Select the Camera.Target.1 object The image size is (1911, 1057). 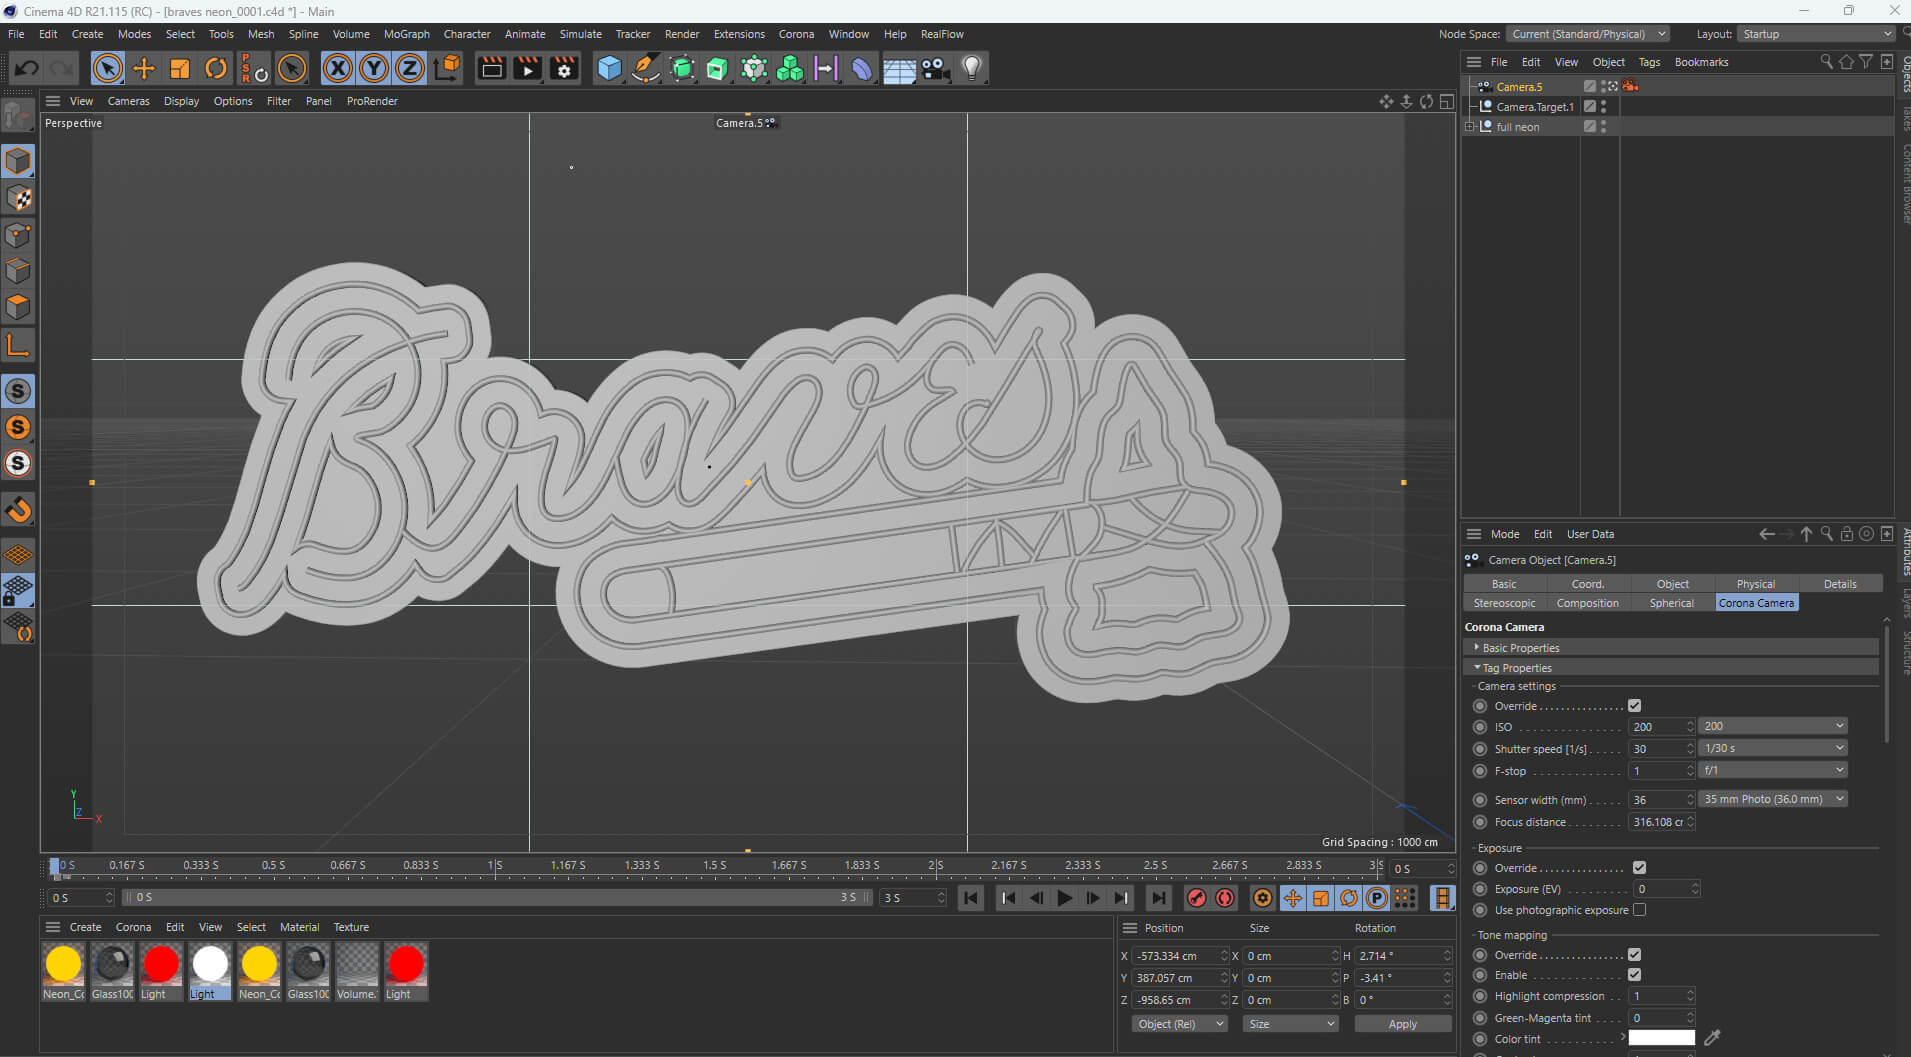1535,107
